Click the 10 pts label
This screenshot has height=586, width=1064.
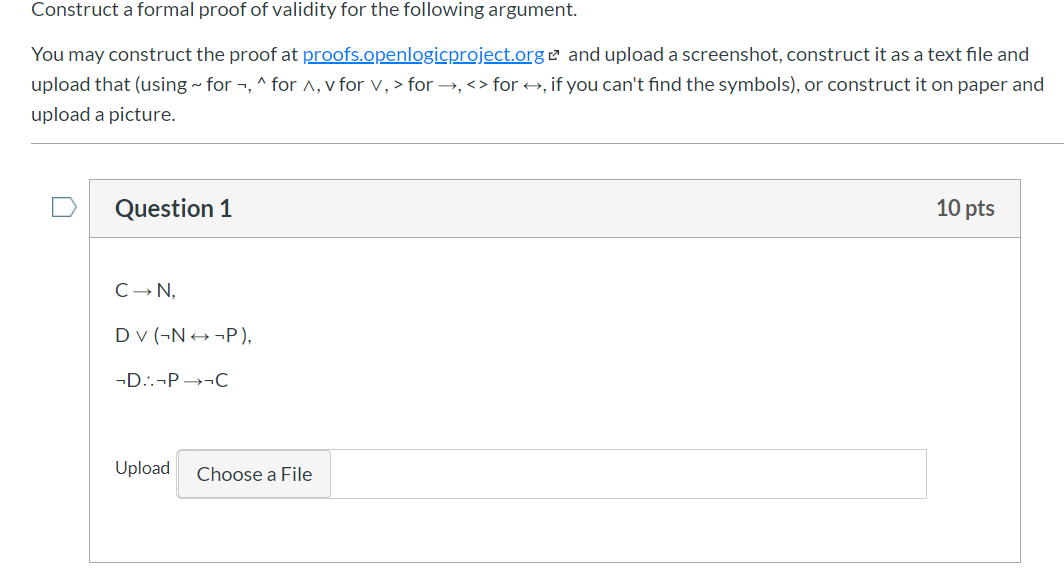click(965, 208)
